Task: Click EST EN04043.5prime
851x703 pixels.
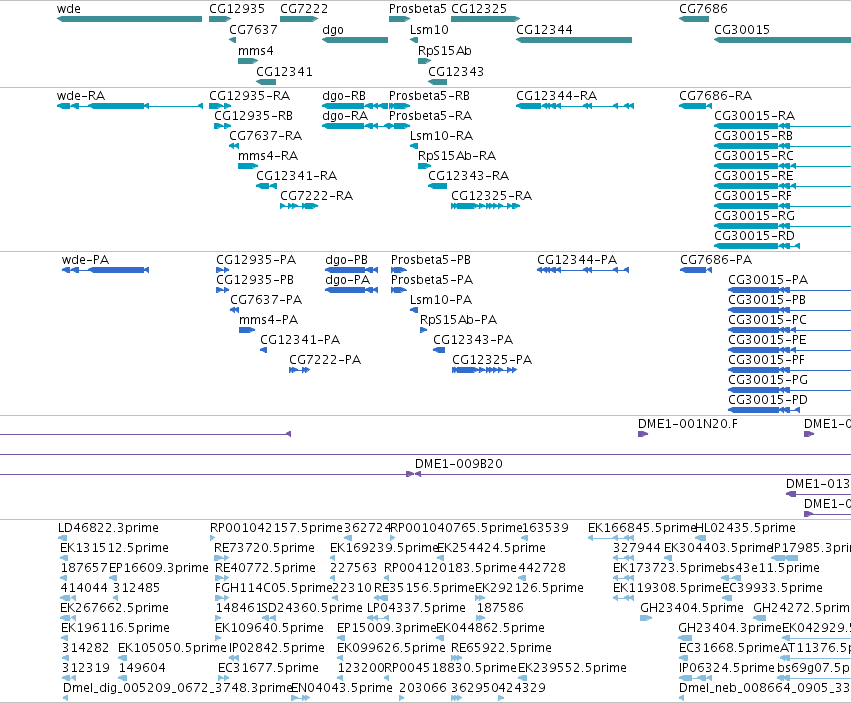Action: [301, 698]
